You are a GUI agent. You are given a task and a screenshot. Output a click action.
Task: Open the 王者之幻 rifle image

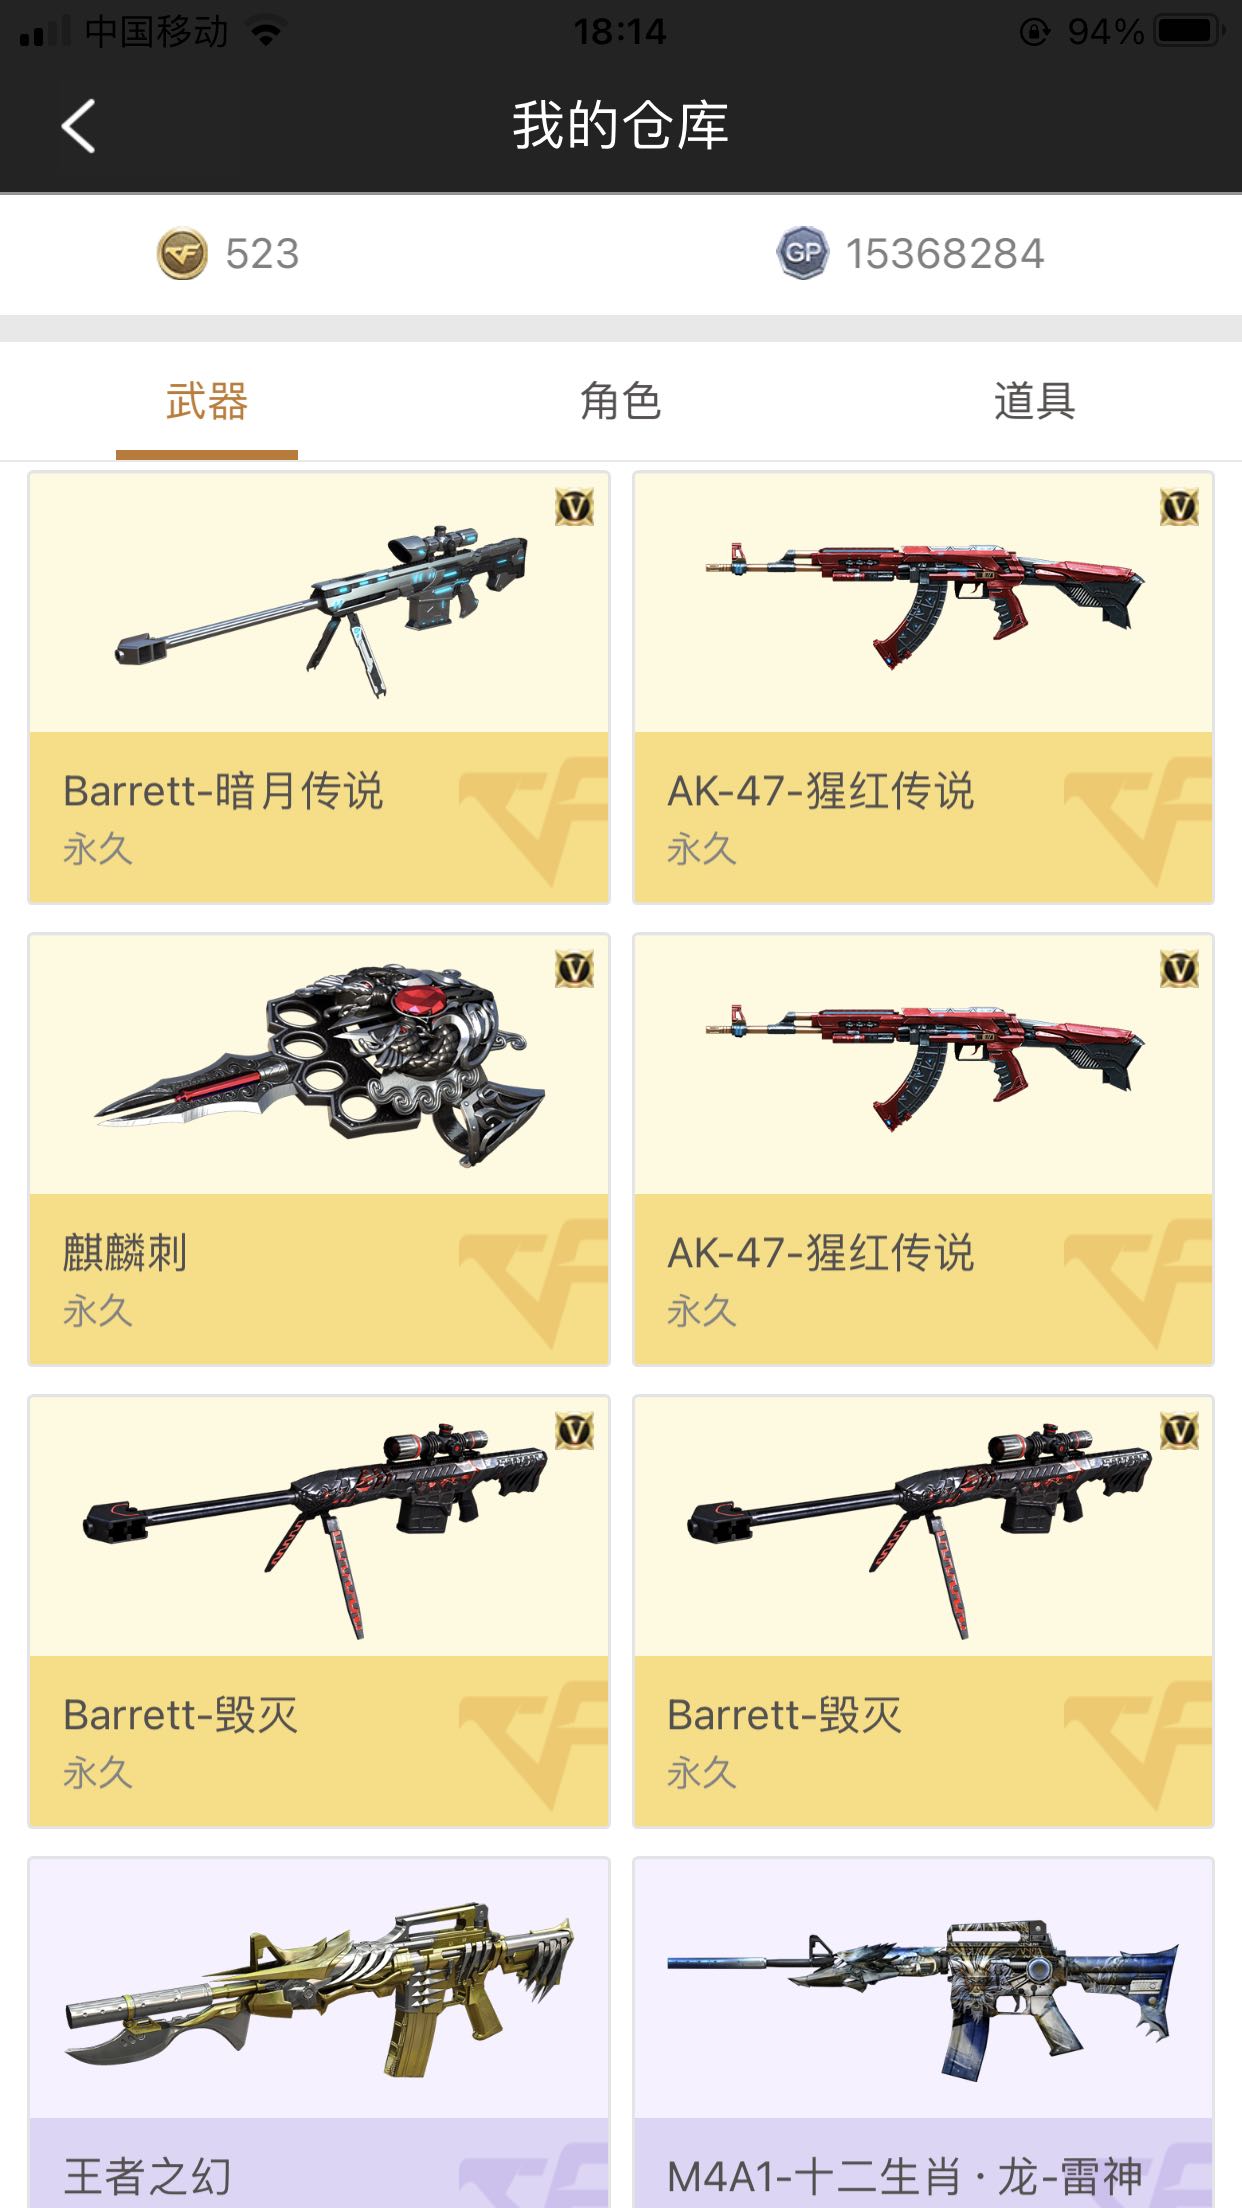tap(320, 1990)
